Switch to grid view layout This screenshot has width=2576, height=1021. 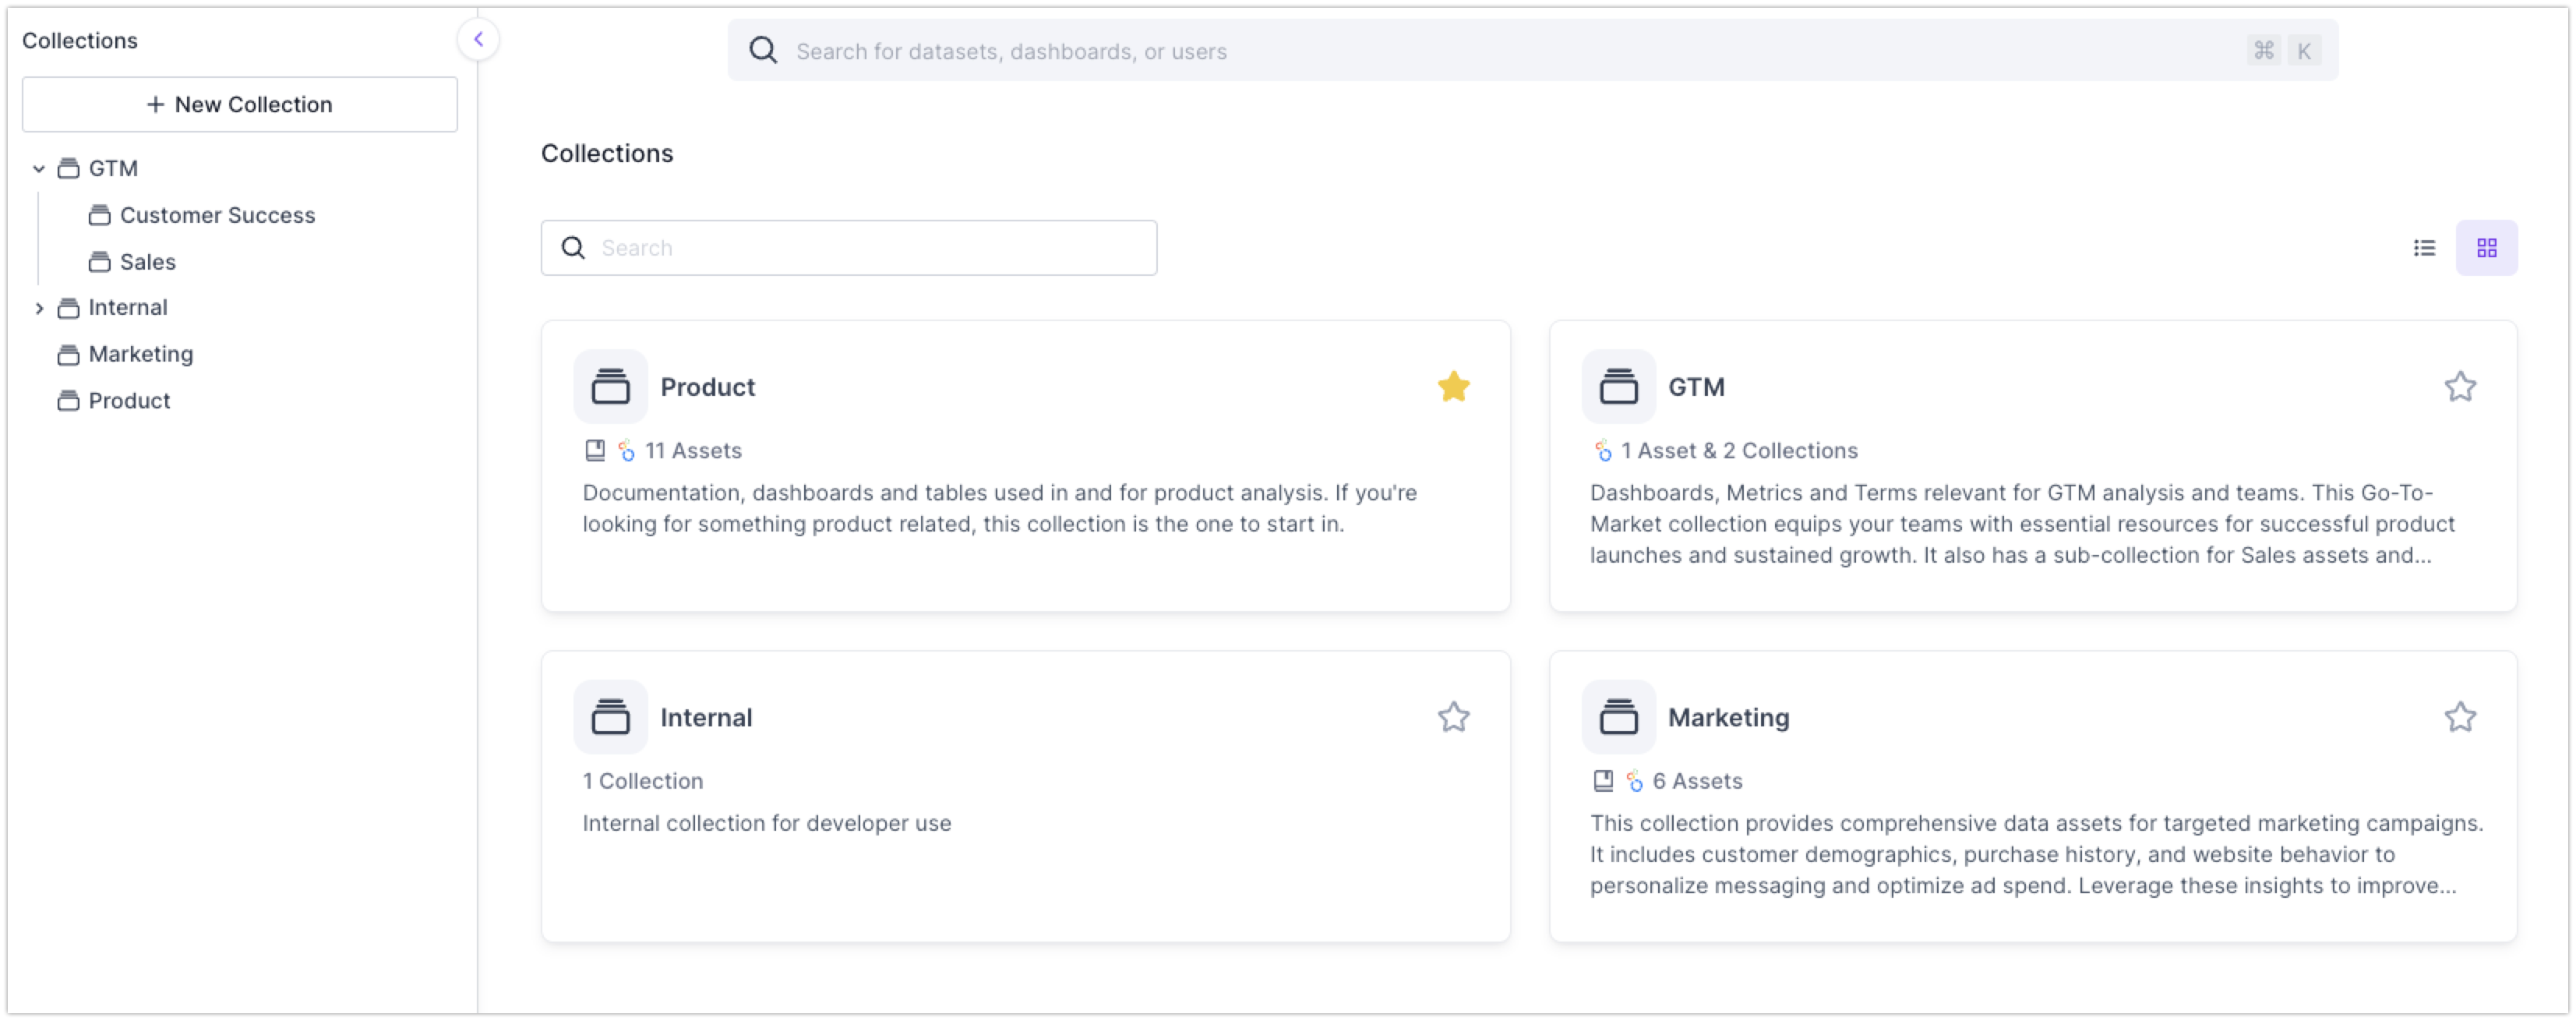click(x=2486, y=248)
